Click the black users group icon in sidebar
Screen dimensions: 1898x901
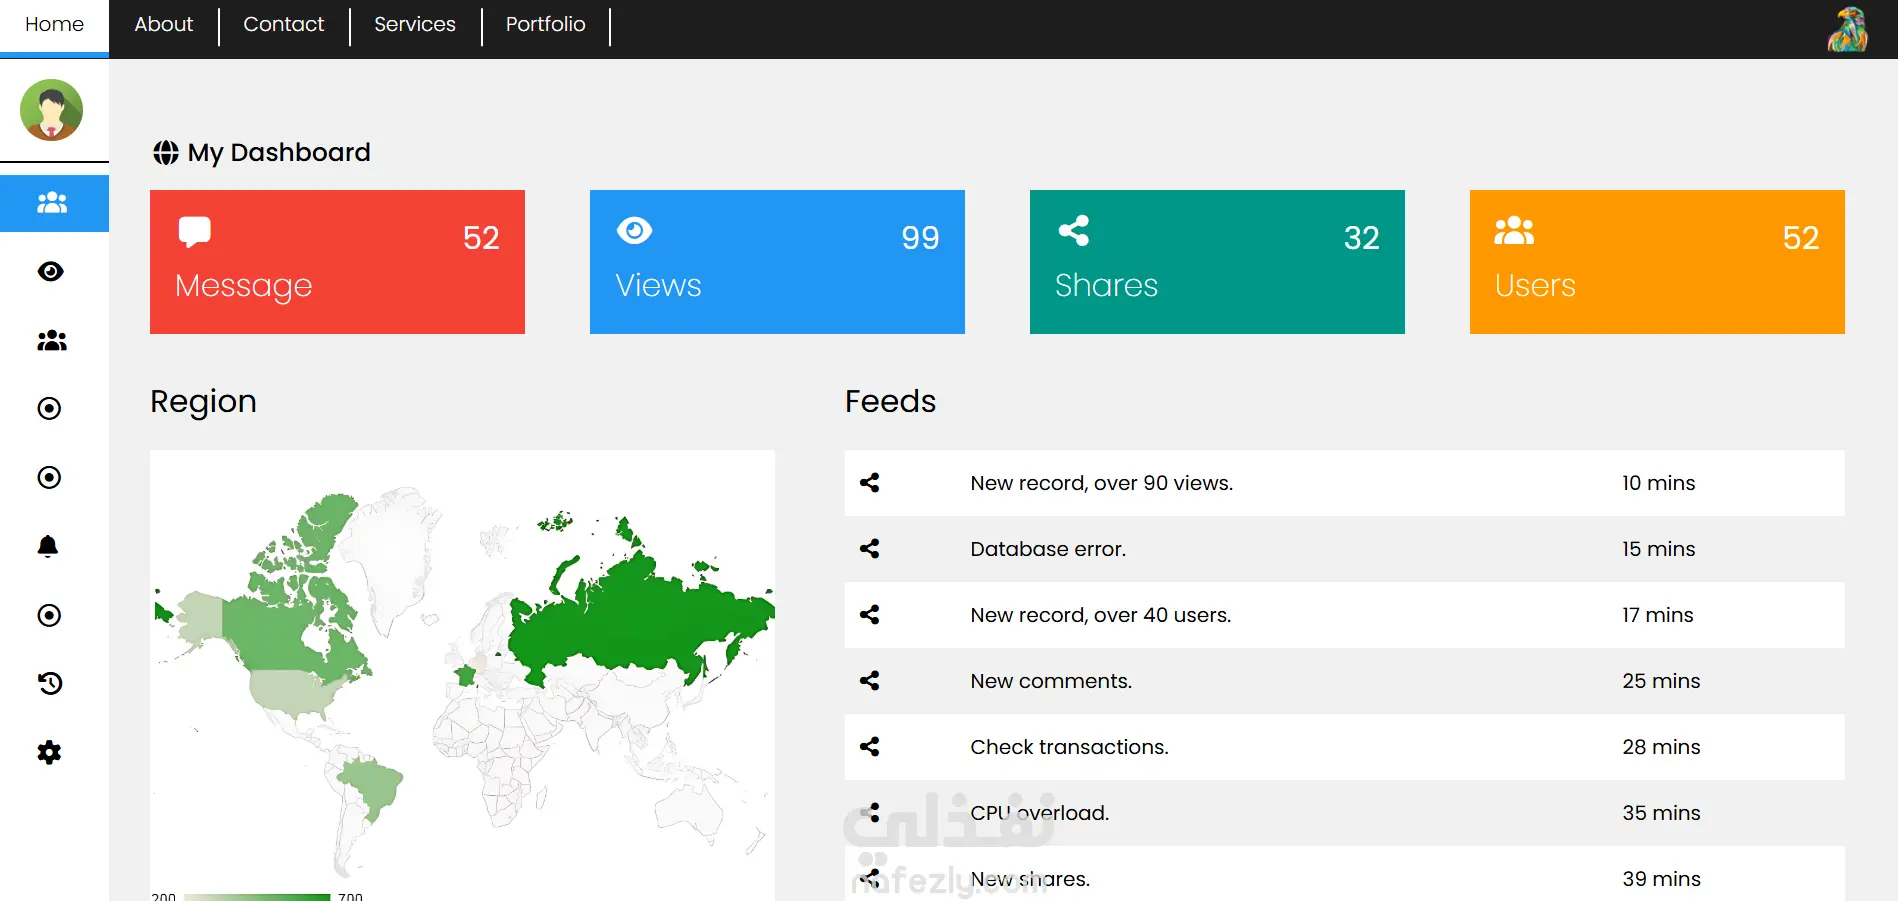pyautogui.click(x=52, y=341)
